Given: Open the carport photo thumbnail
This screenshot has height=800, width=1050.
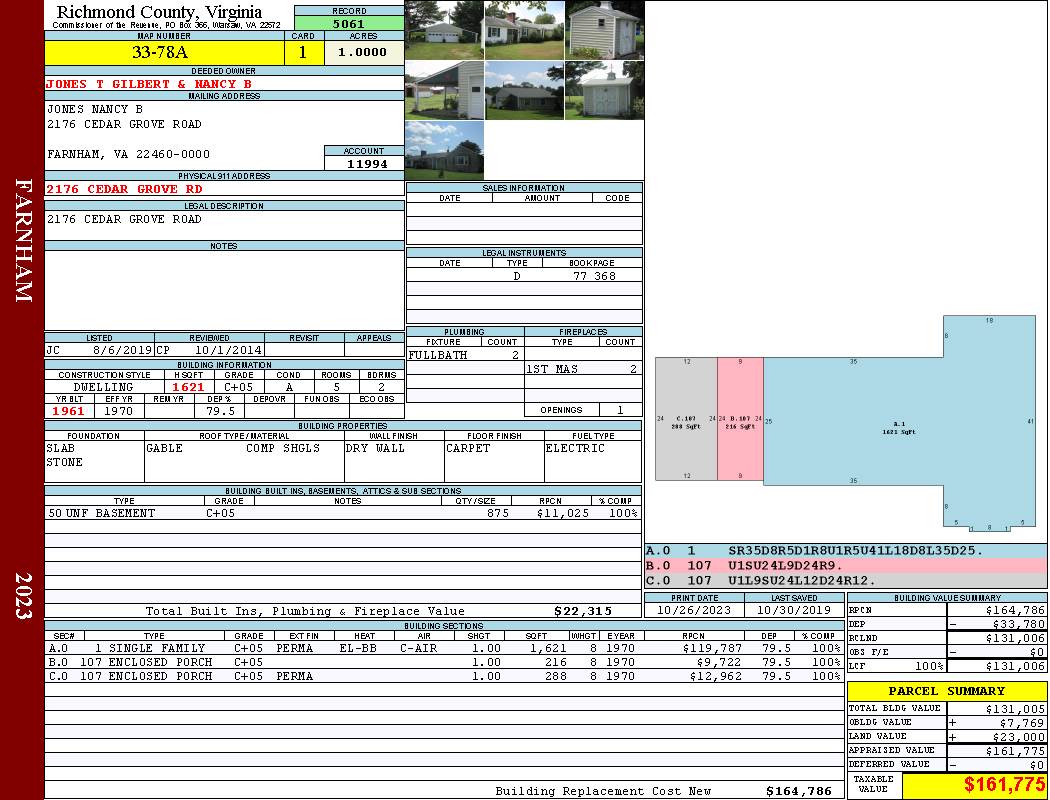Looking at the screenshot, I should click(444, 90).
